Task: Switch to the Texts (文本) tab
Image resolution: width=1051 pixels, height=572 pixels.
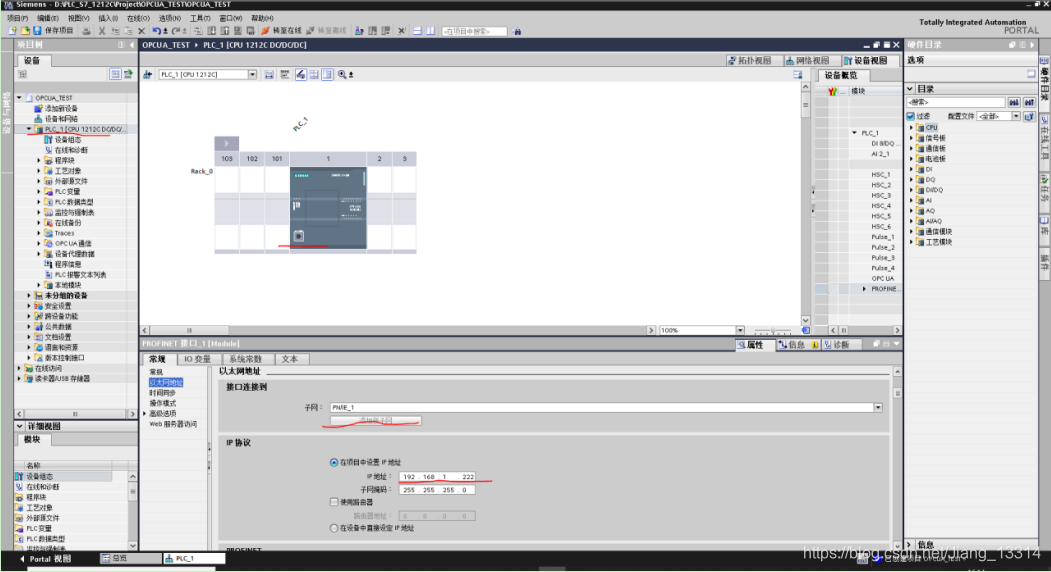Action: pos(290,359)
